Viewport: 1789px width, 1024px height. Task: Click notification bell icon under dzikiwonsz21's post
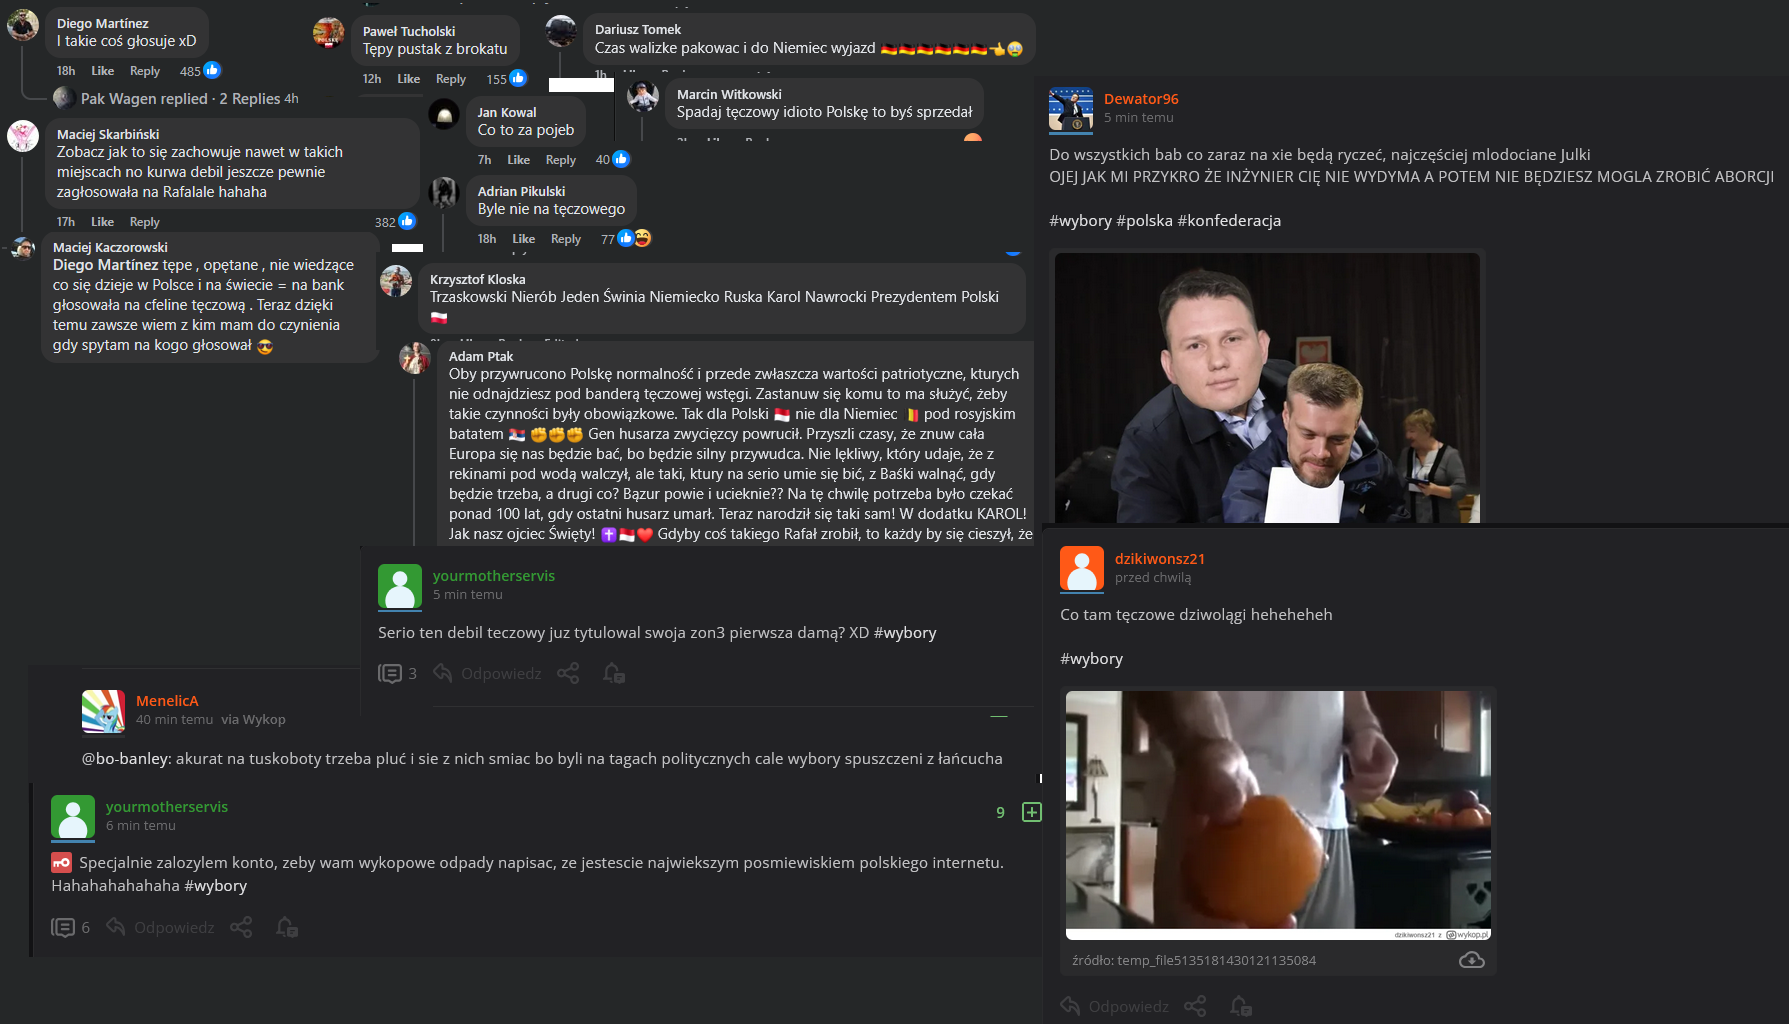[x=1241, y=1006]
